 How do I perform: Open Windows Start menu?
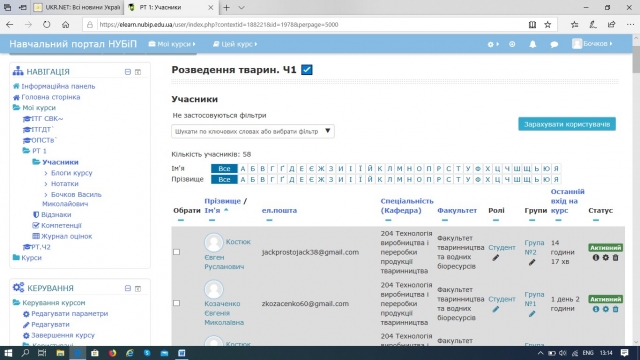[x=8, y=353]
